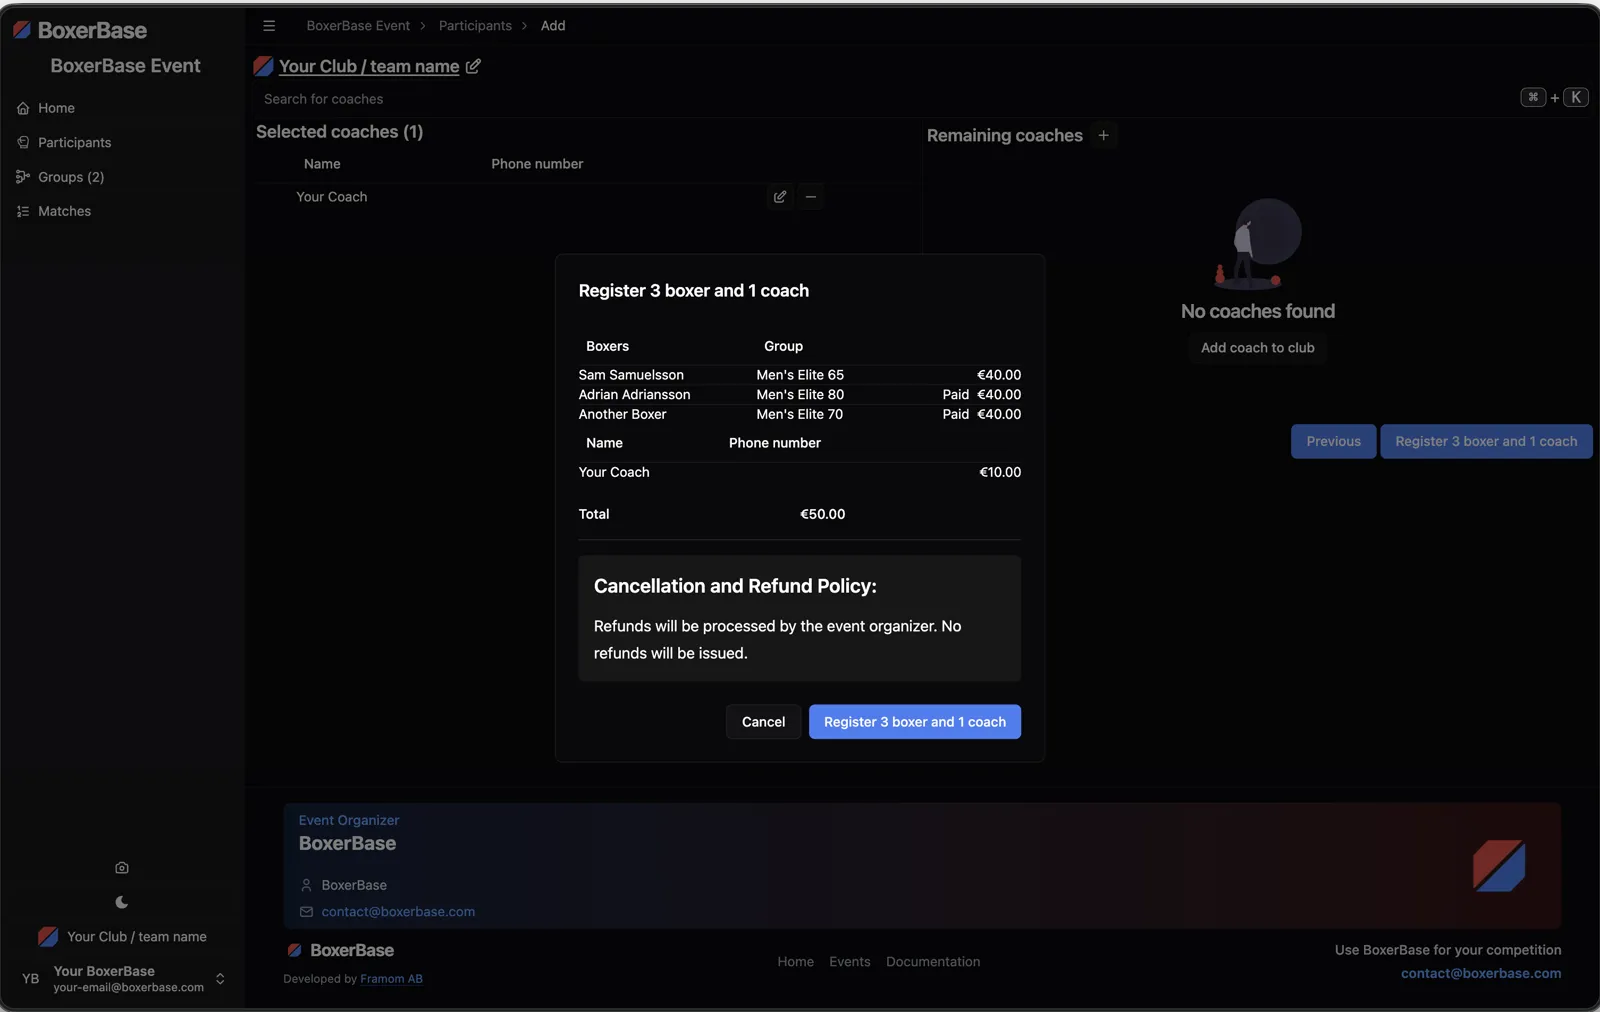Open the Framom AB developer link
1600x1012 pixels.
click(391, 979)
